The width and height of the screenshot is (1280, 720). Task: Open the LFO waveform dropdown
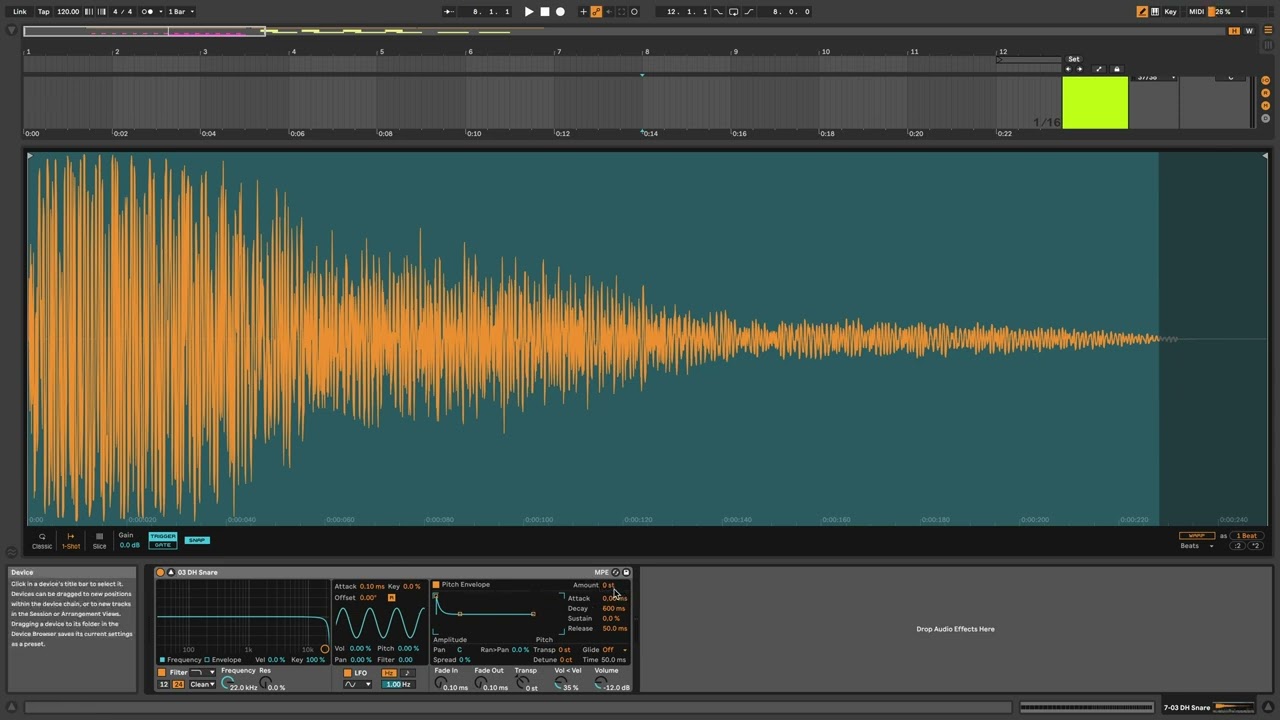pyautogui.click(x=355, y=684)
